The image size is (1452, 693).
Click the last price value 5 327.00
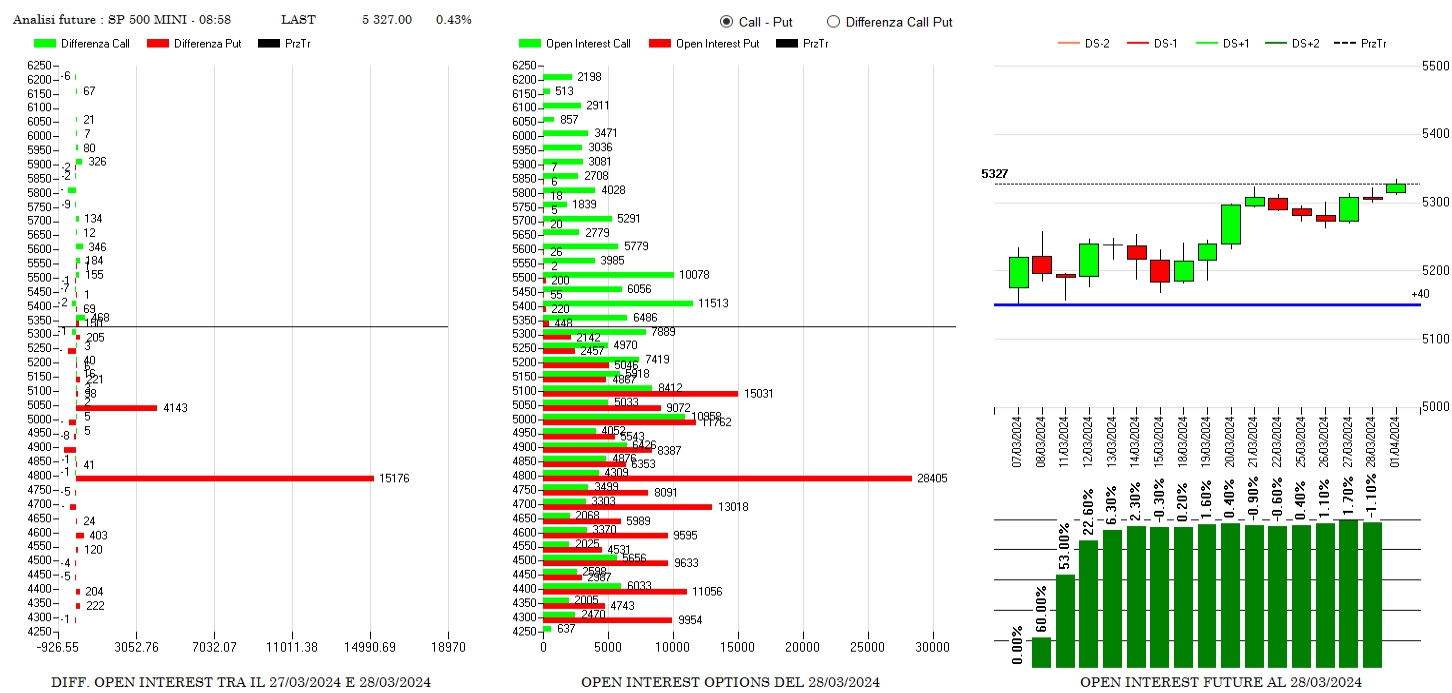point(387,20)
